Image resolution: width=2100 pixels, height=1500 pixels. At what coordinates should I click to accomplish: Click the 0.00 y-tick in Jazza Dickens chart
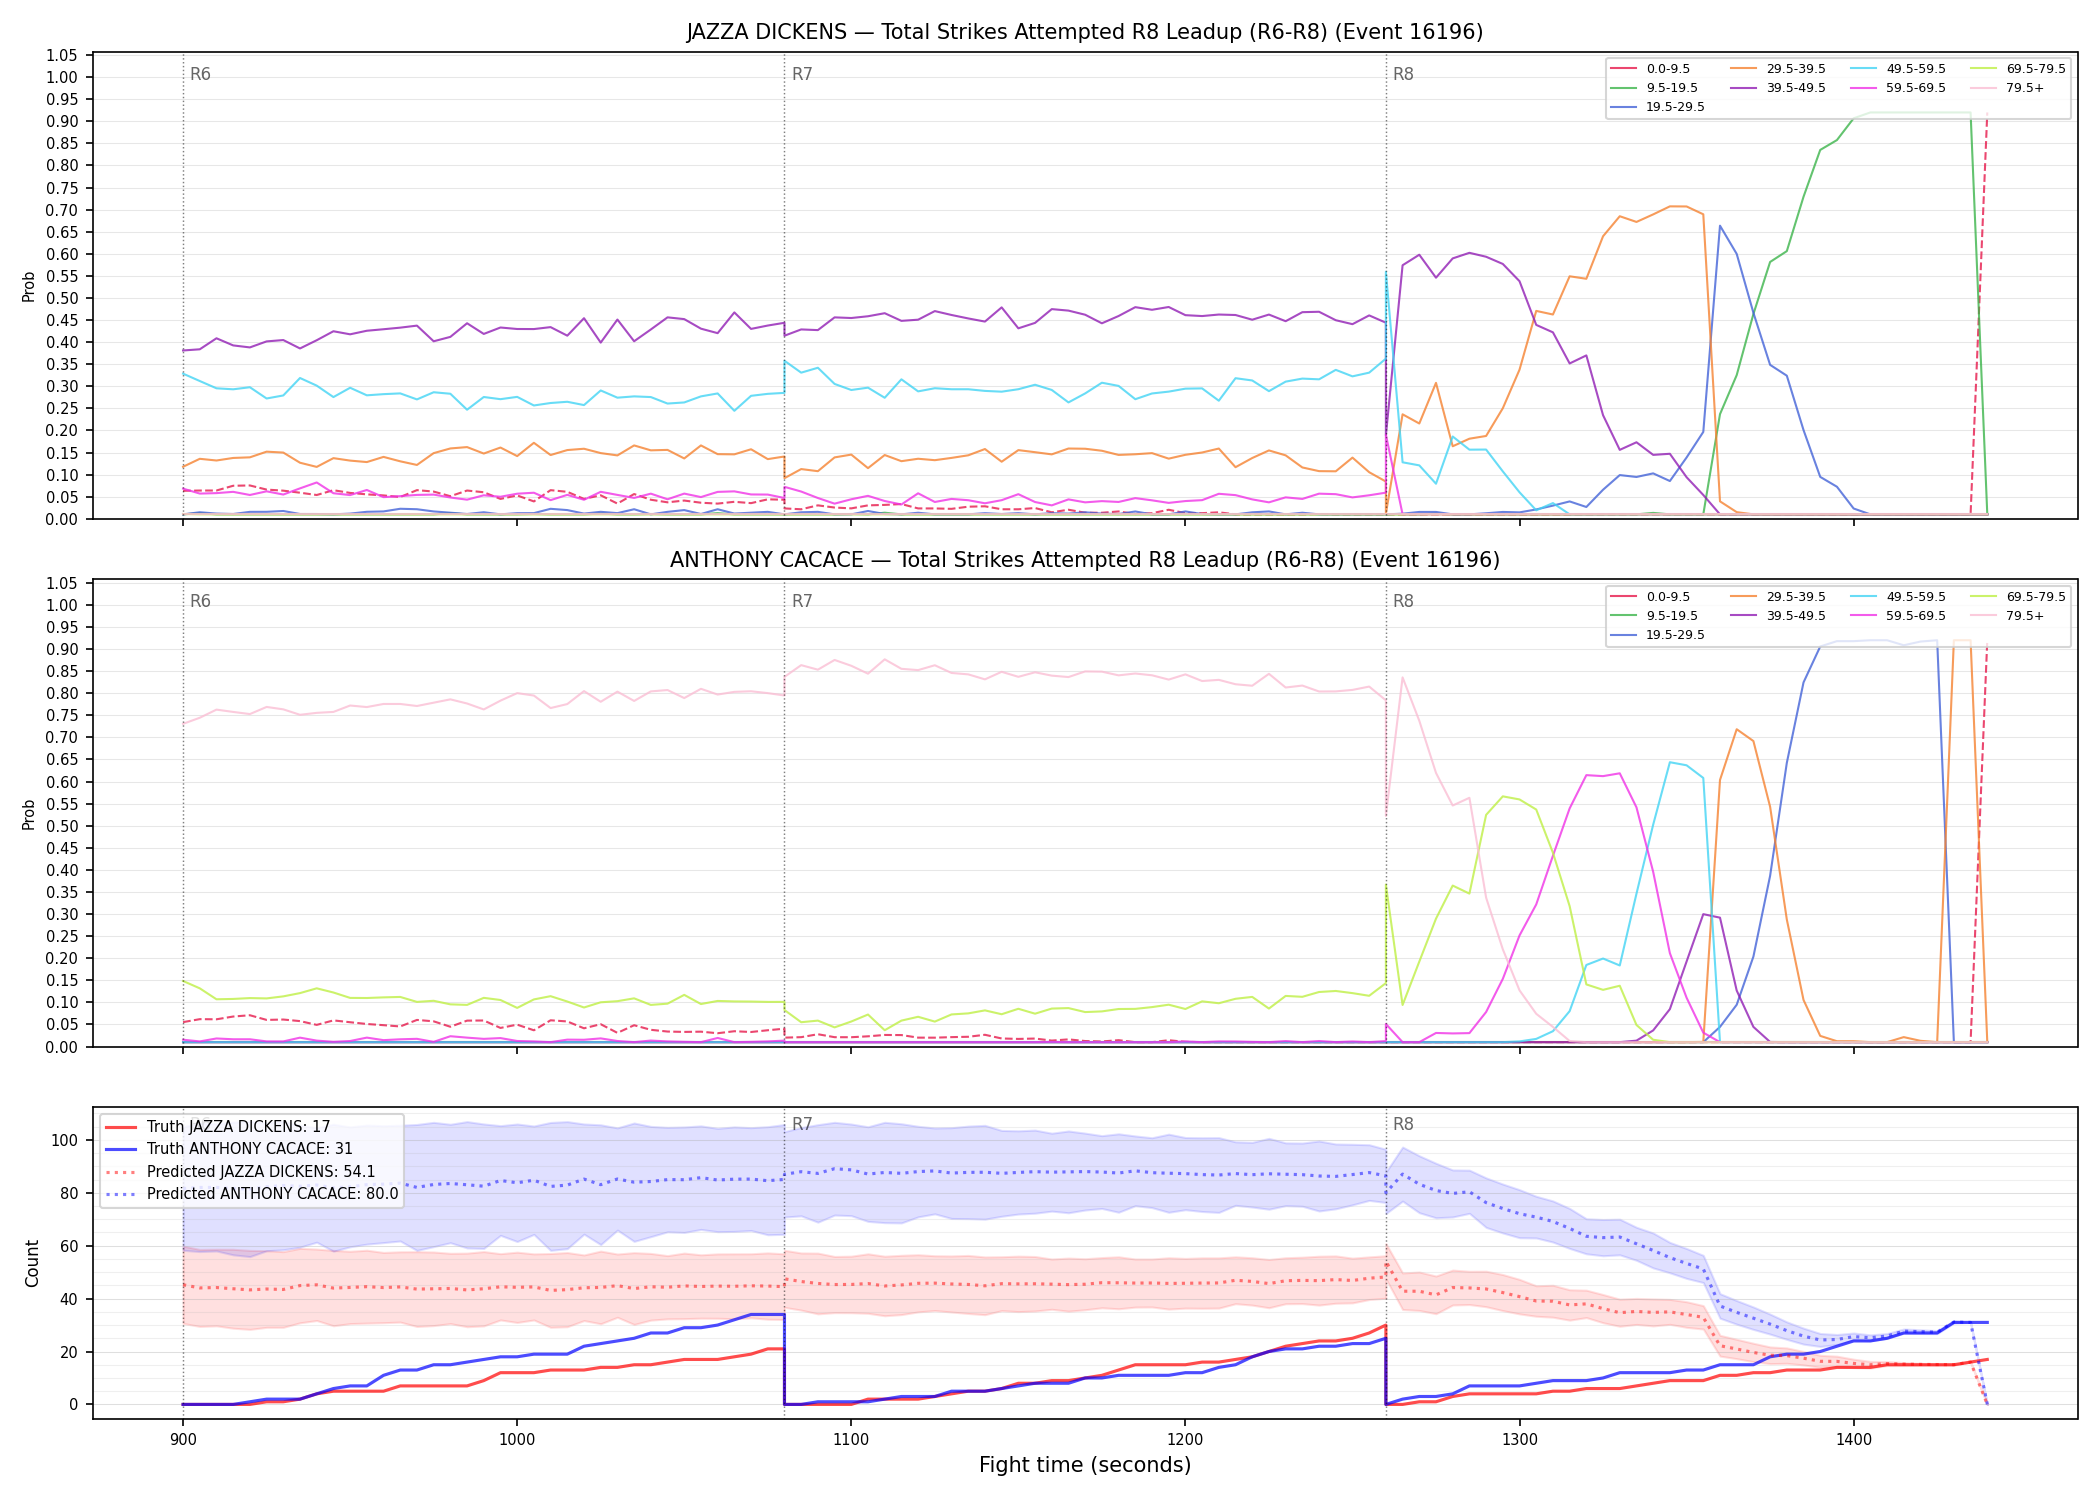click(61, 519)
